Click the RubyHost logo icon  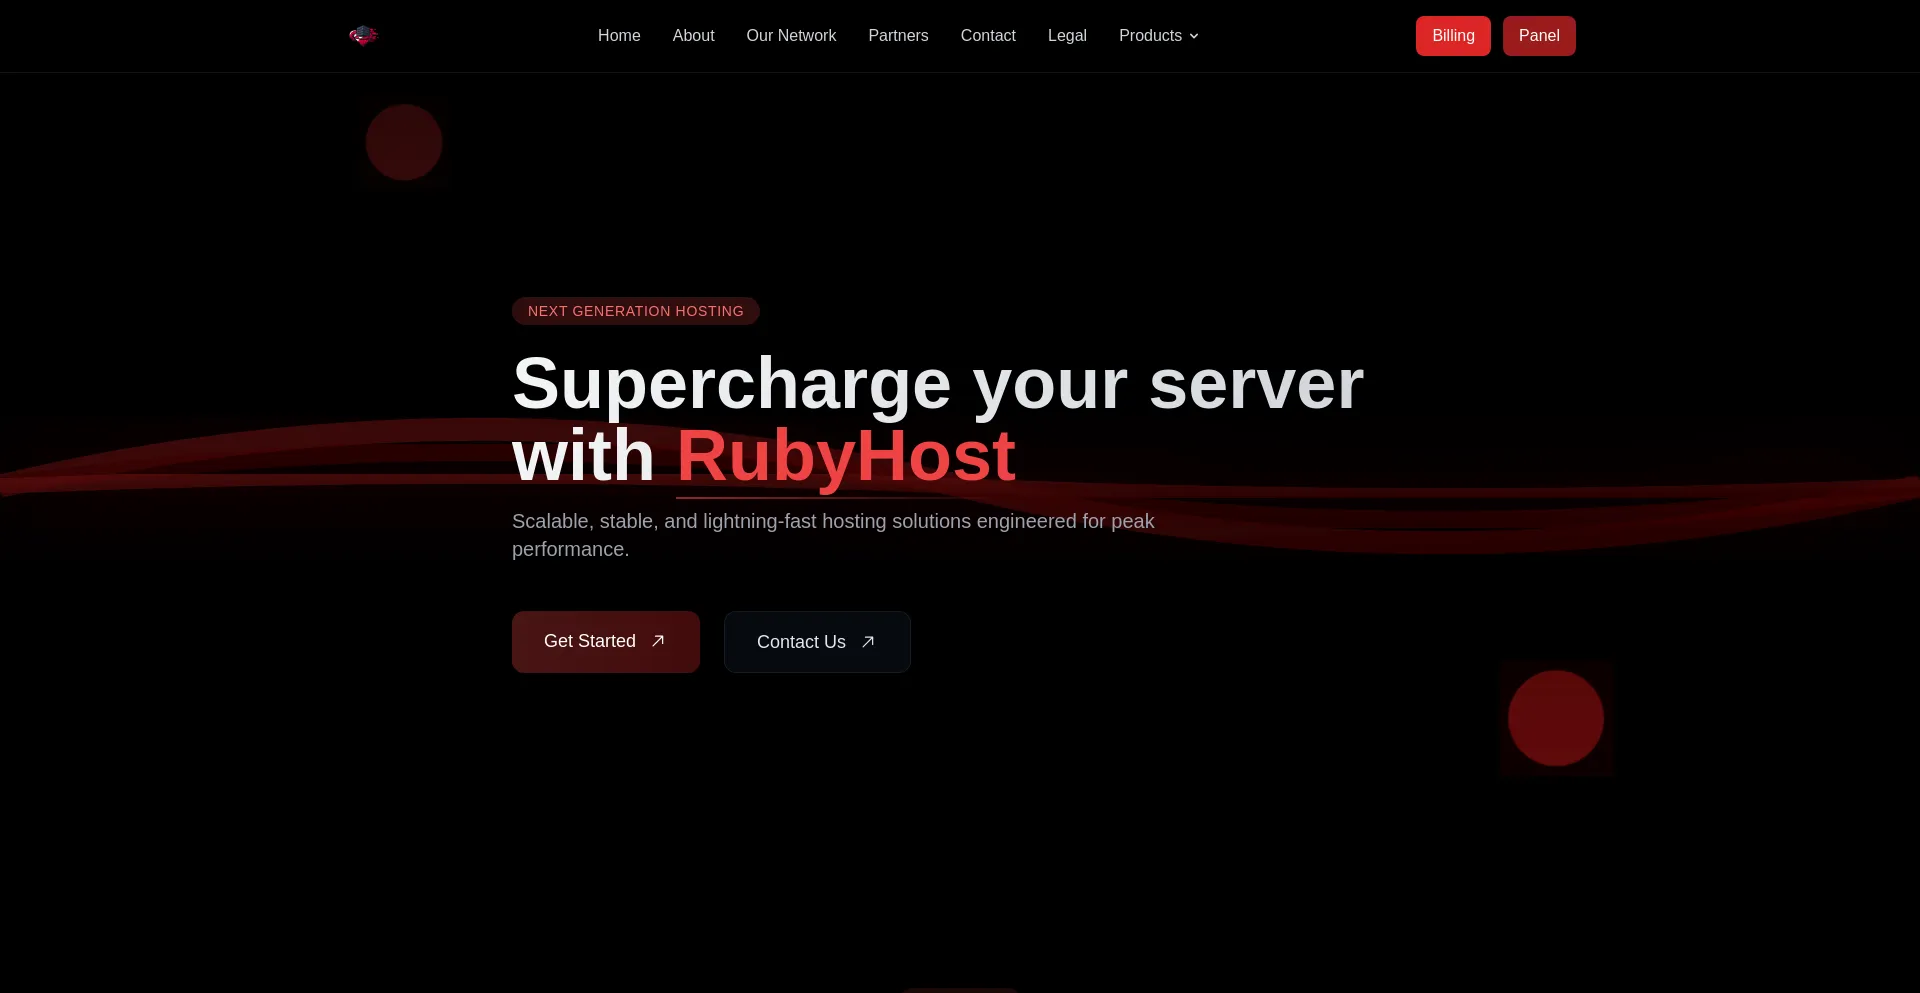(x=363, y=36)
